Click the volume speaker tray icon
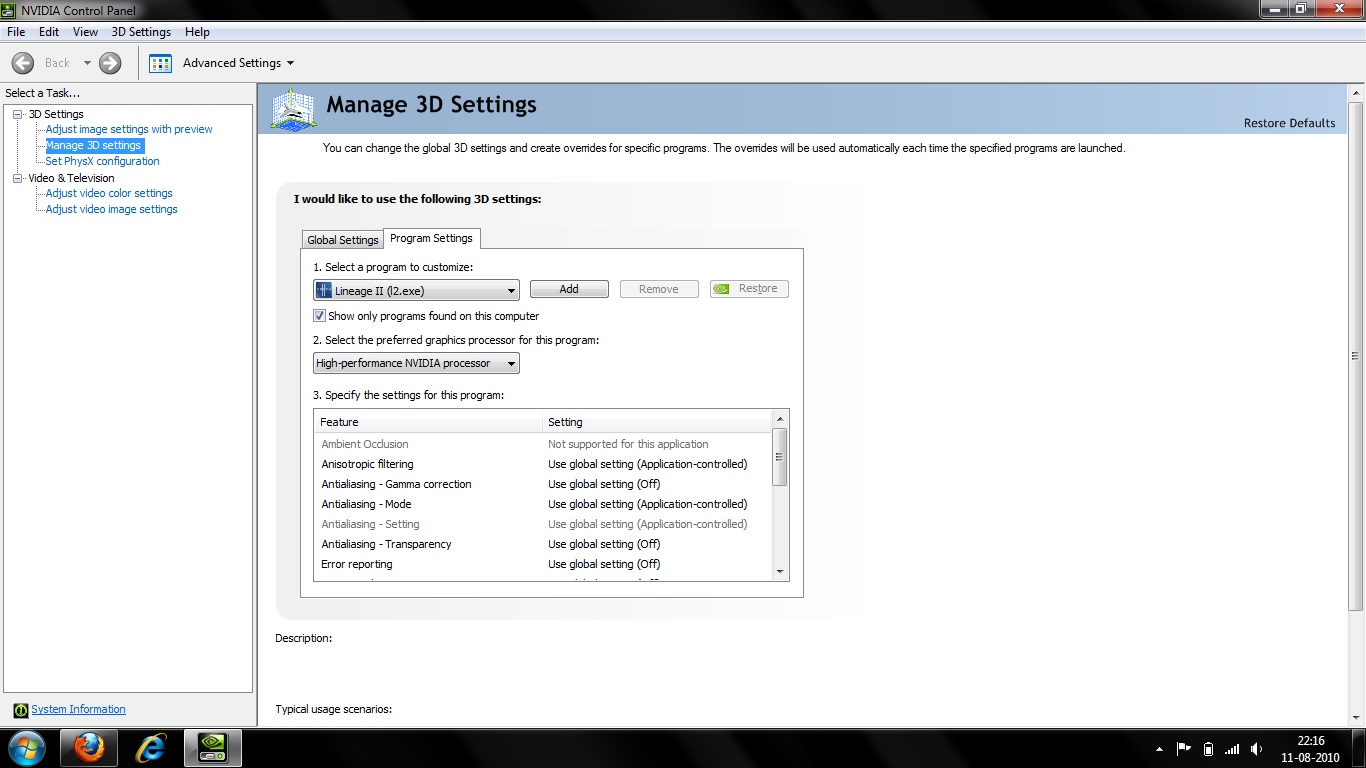The height and width of the screenshot is (768, 1366). point(1256,749)
